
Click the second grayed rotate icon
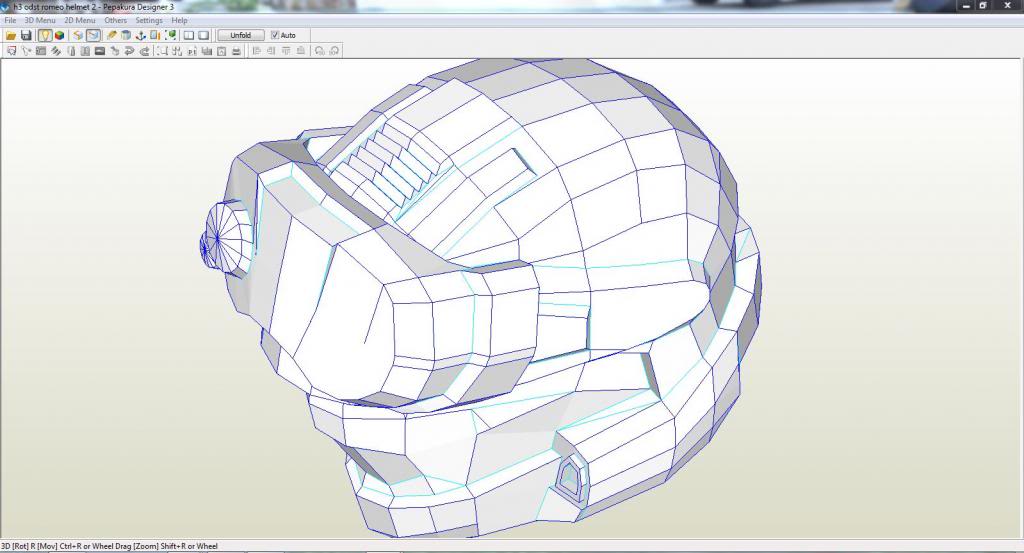click(334, 51)
